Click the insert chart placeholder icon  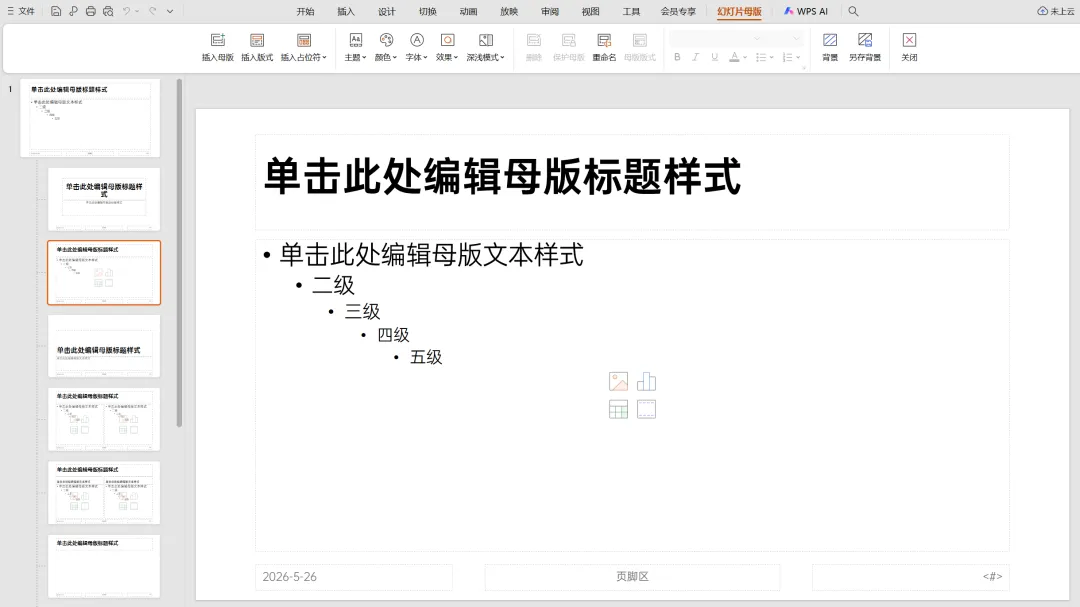coord(646,382)
